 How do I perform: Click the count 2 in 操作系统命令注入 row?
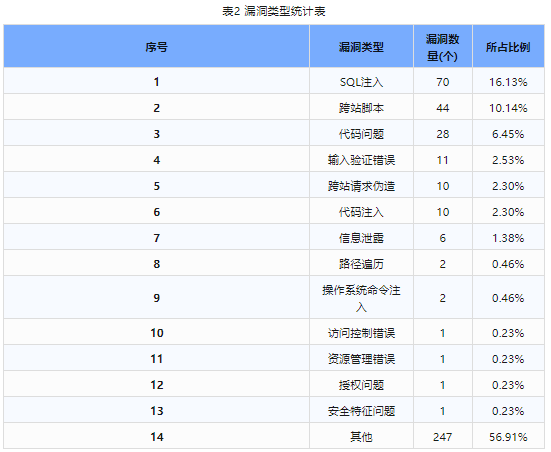point(443,298)
